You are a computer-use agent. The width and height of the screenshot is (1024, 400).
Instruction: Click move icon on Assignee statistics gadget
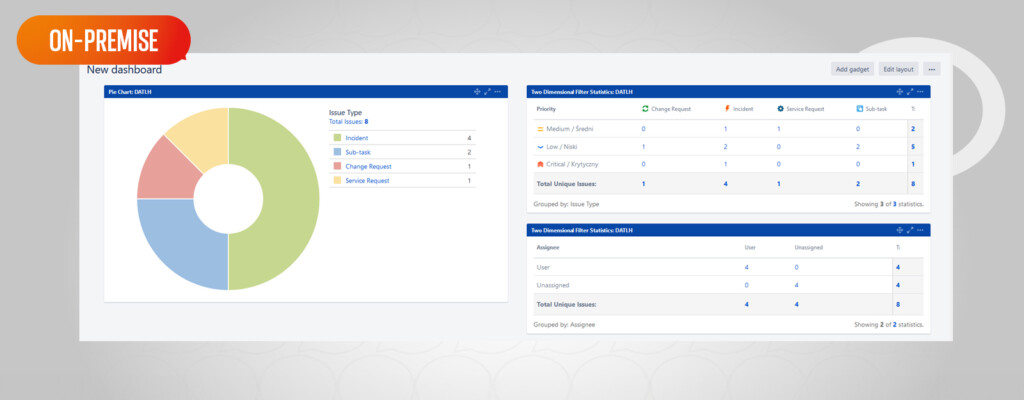click(x=899, y=230)
